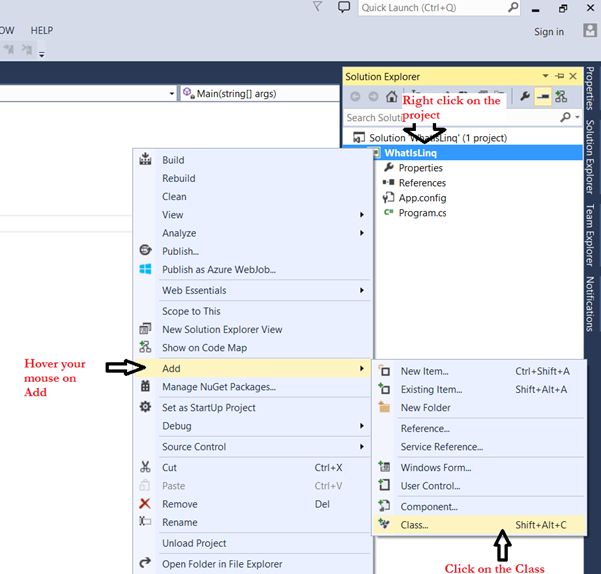The width and height of the screenshot is (601, 574).
Task: Open the class member dropdown before Main
Action: tap(172, 93)
